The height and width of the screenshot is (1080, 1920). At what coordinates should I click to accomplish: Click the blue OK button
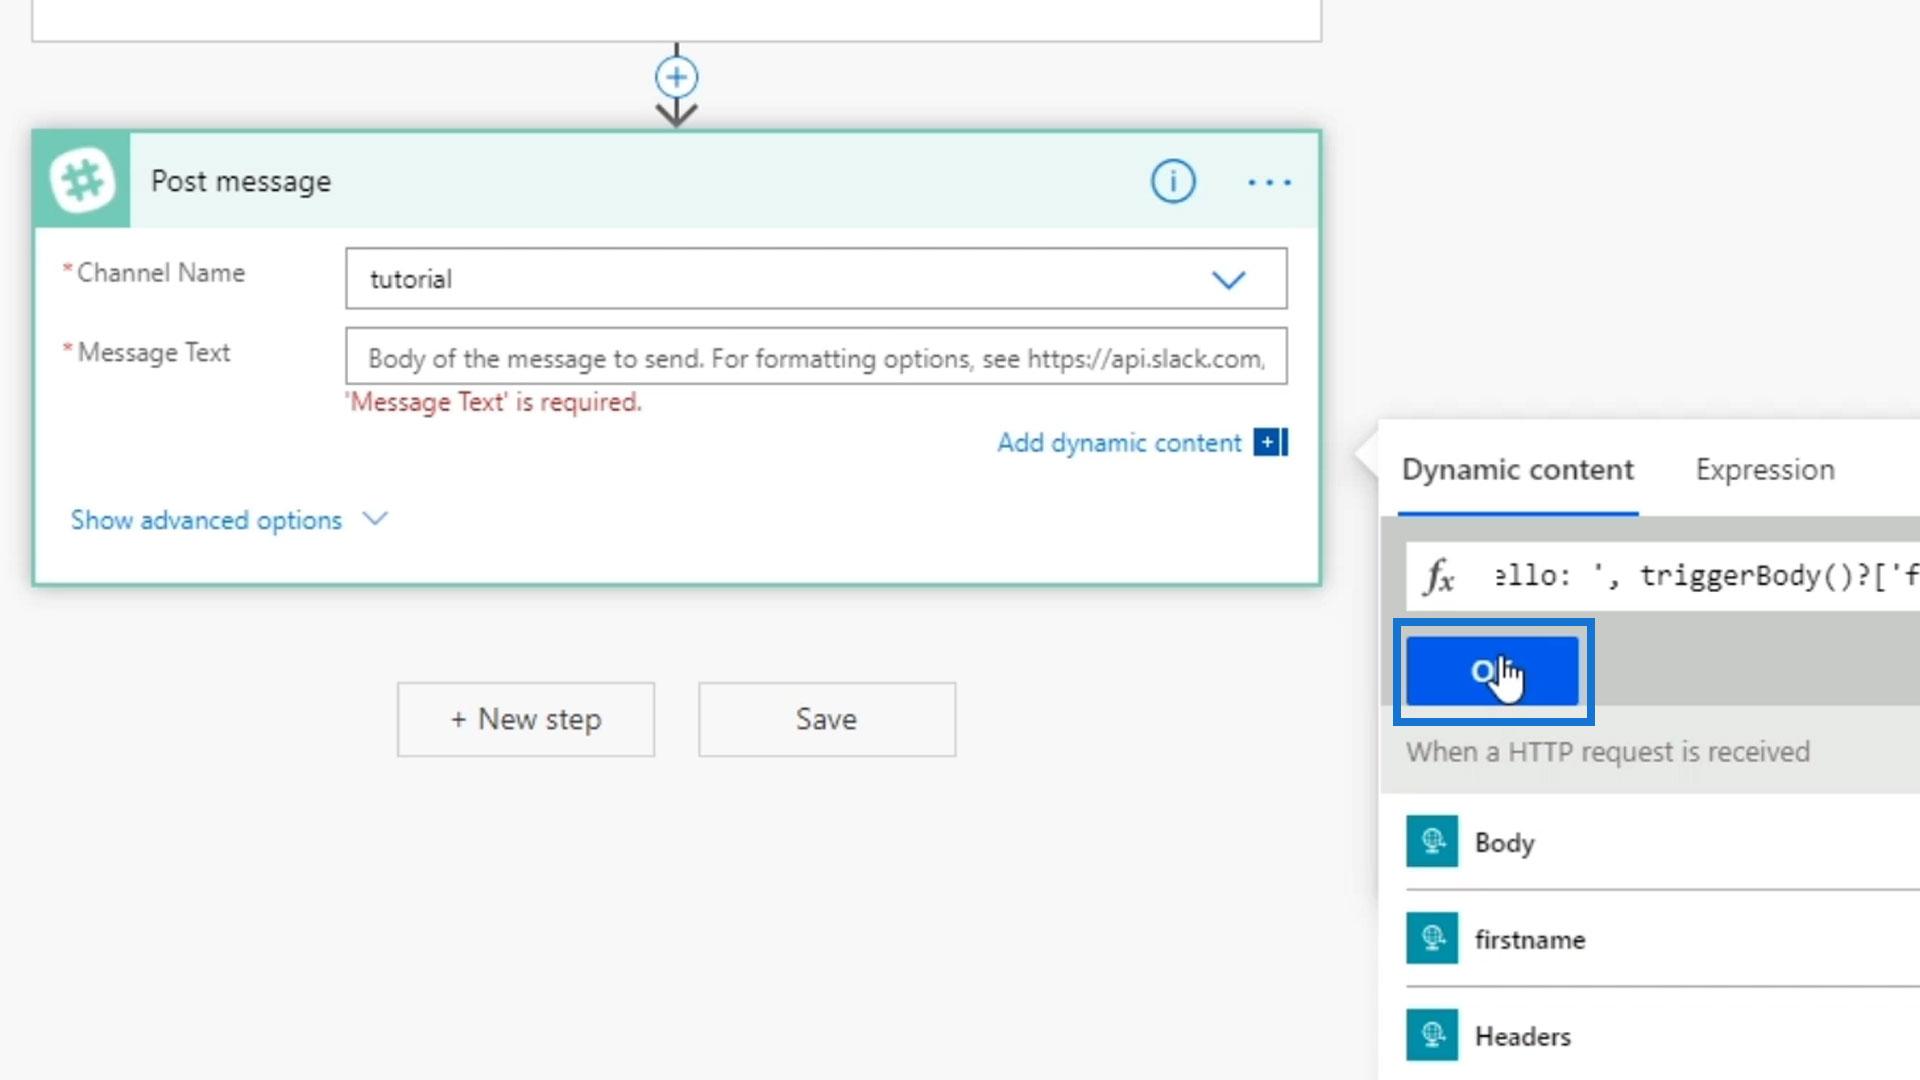click(x=1492, y=671)
